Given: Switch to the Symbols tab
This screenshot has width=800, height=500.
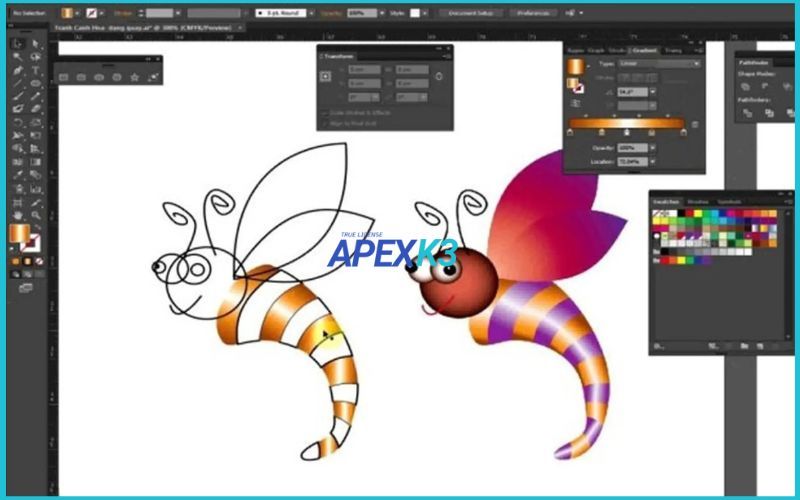Looking at the screenshot, I should click(729, 201).
